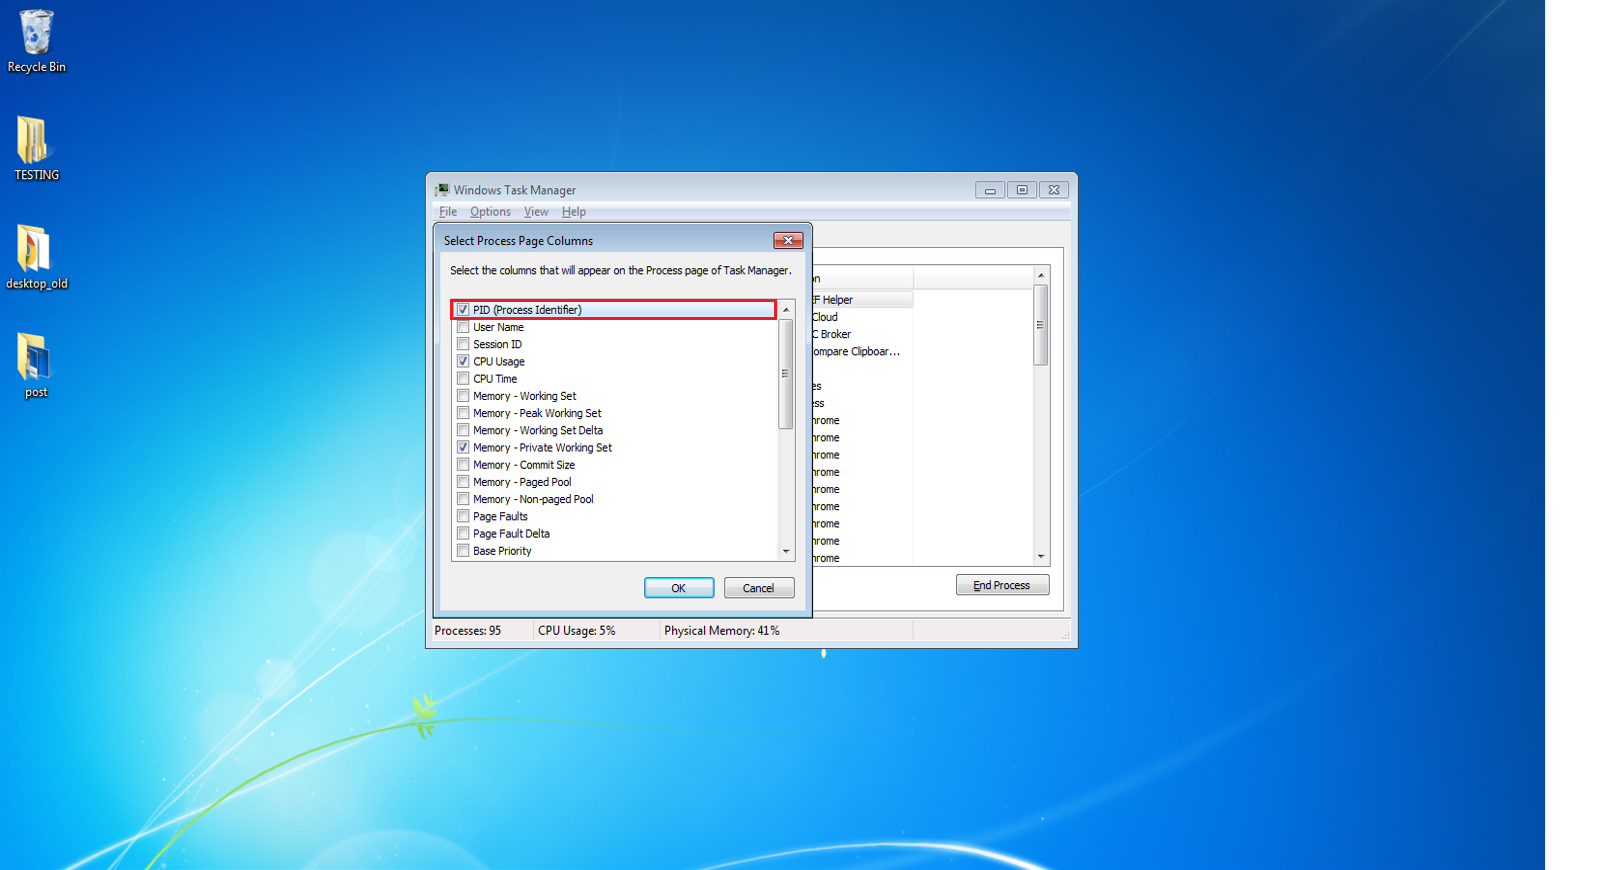Uncheck PID (Process Identifier) checkbox
Viewport: 1604px width, 870px height.
pos(463,310)
